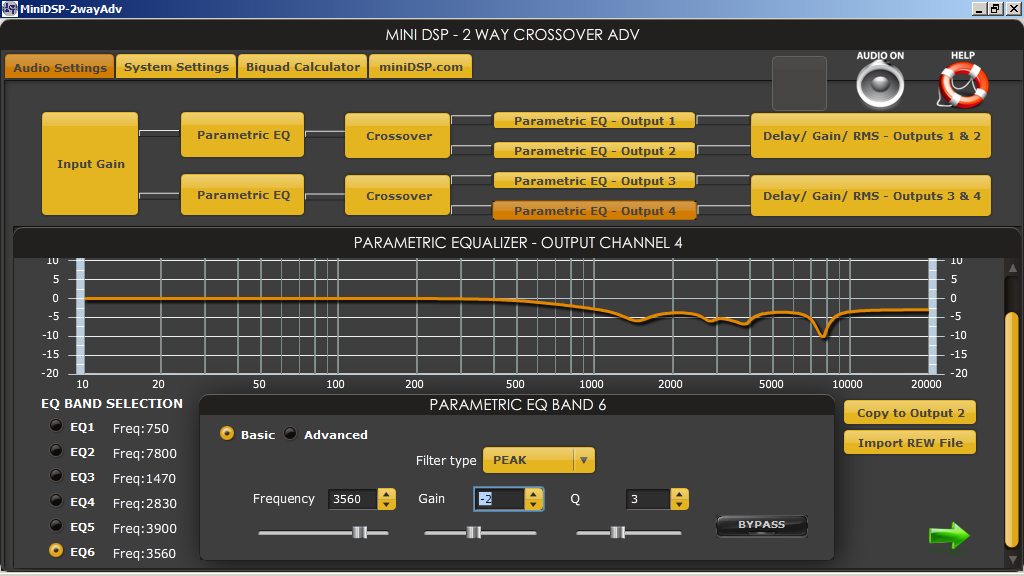This screenshot has width=1024, height=576.
Task: Click the Input Gain block
Action: [90, 164]
